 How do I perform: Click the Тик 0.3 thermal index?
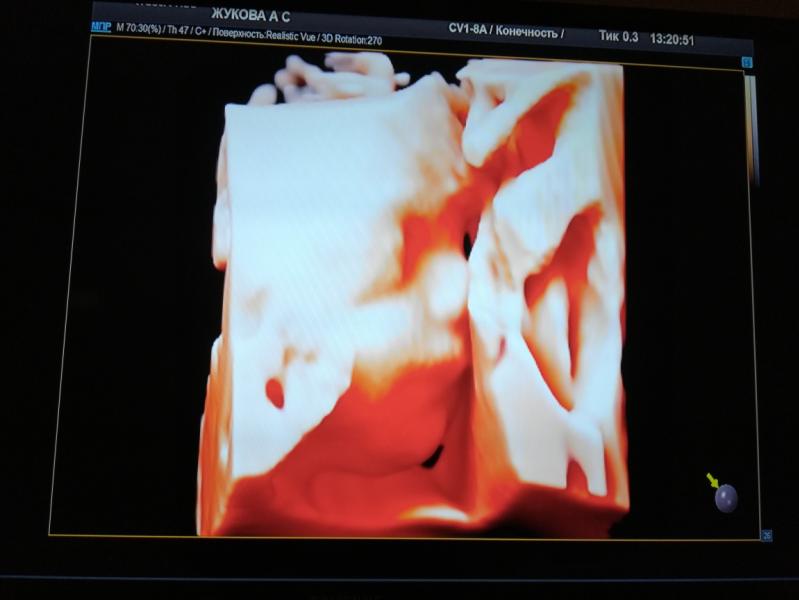tap(617, 36)
